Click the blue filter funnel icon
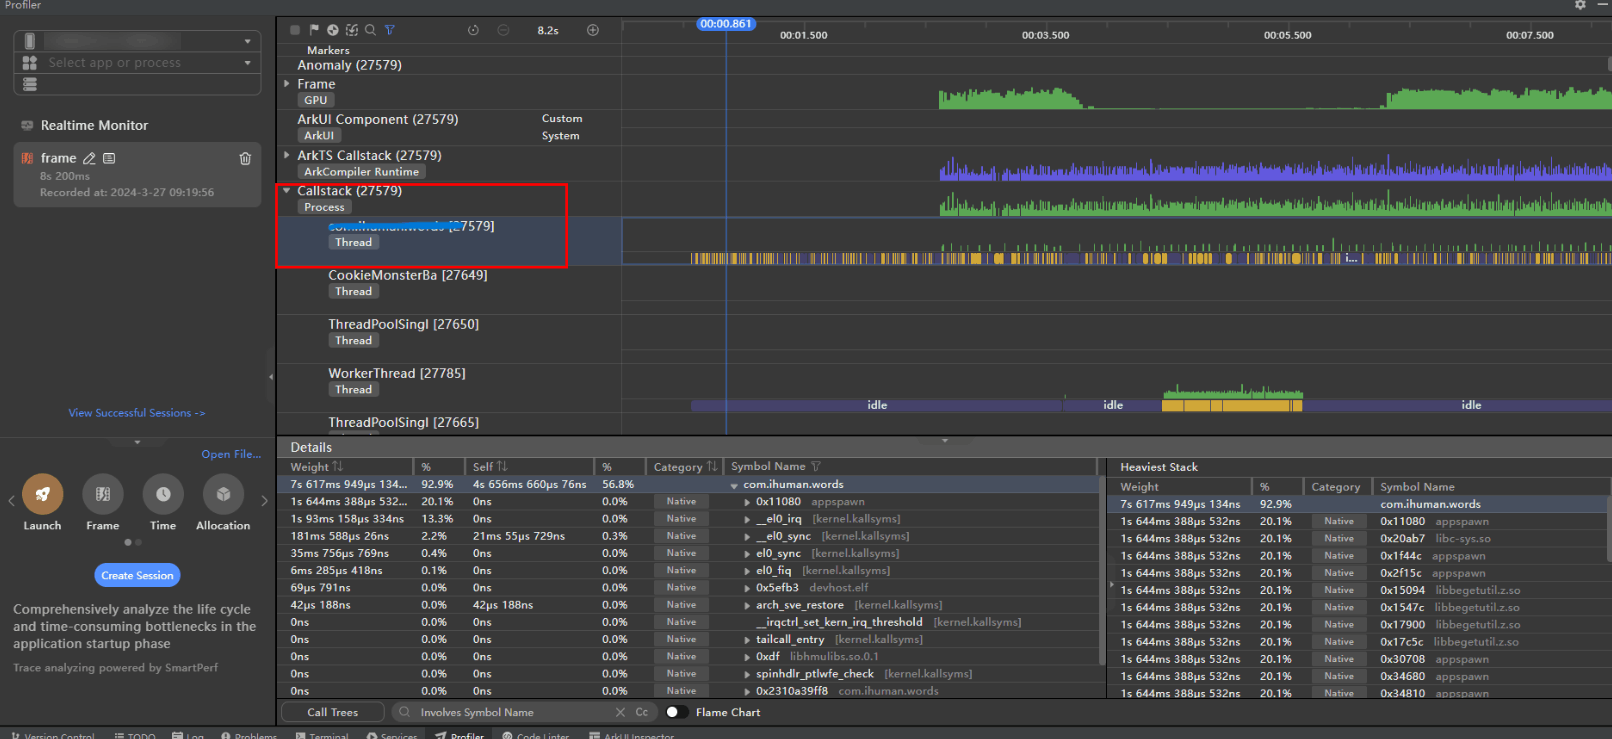1612x739 pixels. pos(390,30)
